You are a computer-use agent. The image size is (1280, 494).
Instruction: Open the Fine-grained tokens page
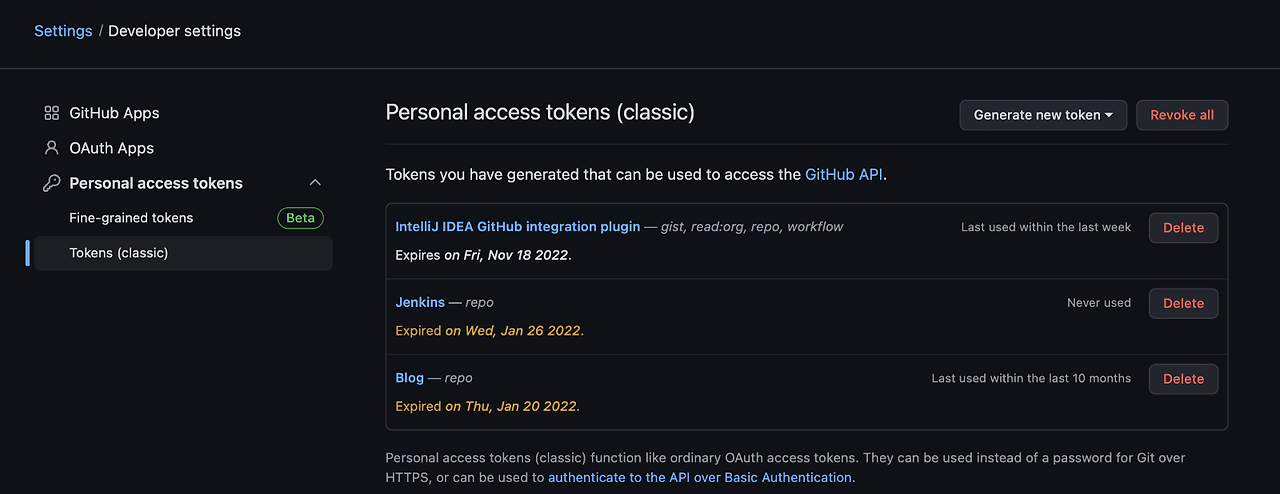click(x=131, y=218)
